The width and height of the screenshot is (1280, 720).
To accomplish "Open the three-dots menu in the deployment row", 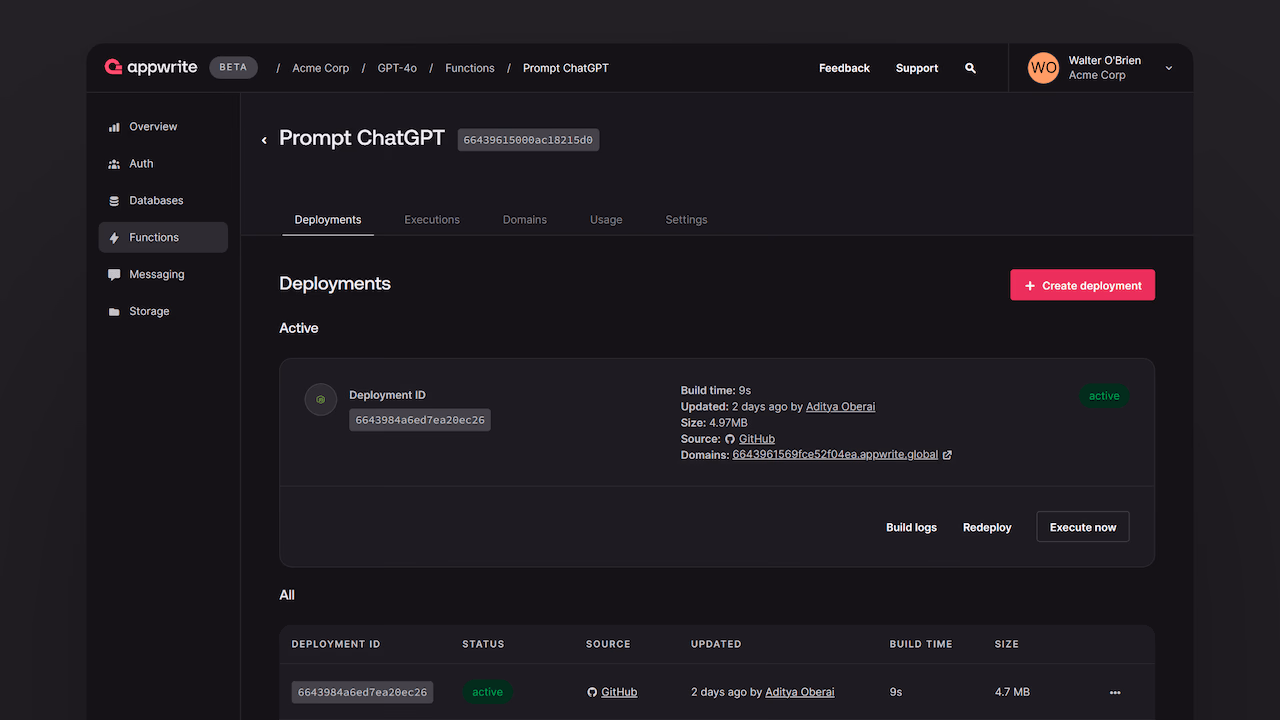I will click(x=1115, y=692).
